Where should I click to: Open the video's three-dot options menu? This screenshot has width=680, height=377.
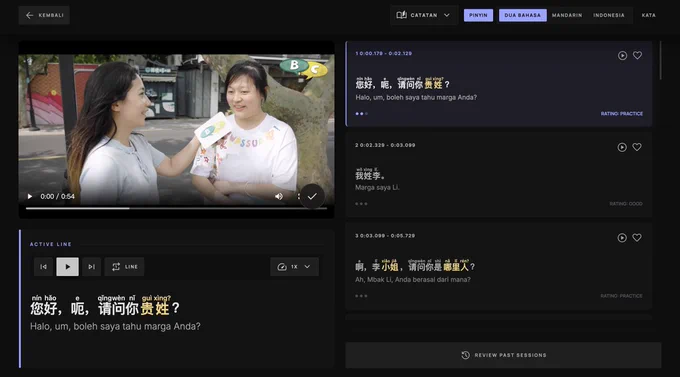coord(298,197)
